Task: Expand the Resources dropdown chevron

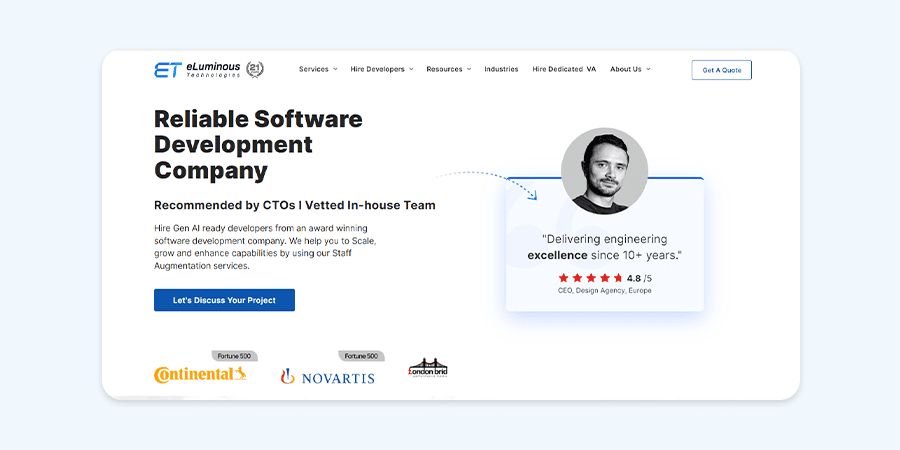Action: tap(469, 69)
